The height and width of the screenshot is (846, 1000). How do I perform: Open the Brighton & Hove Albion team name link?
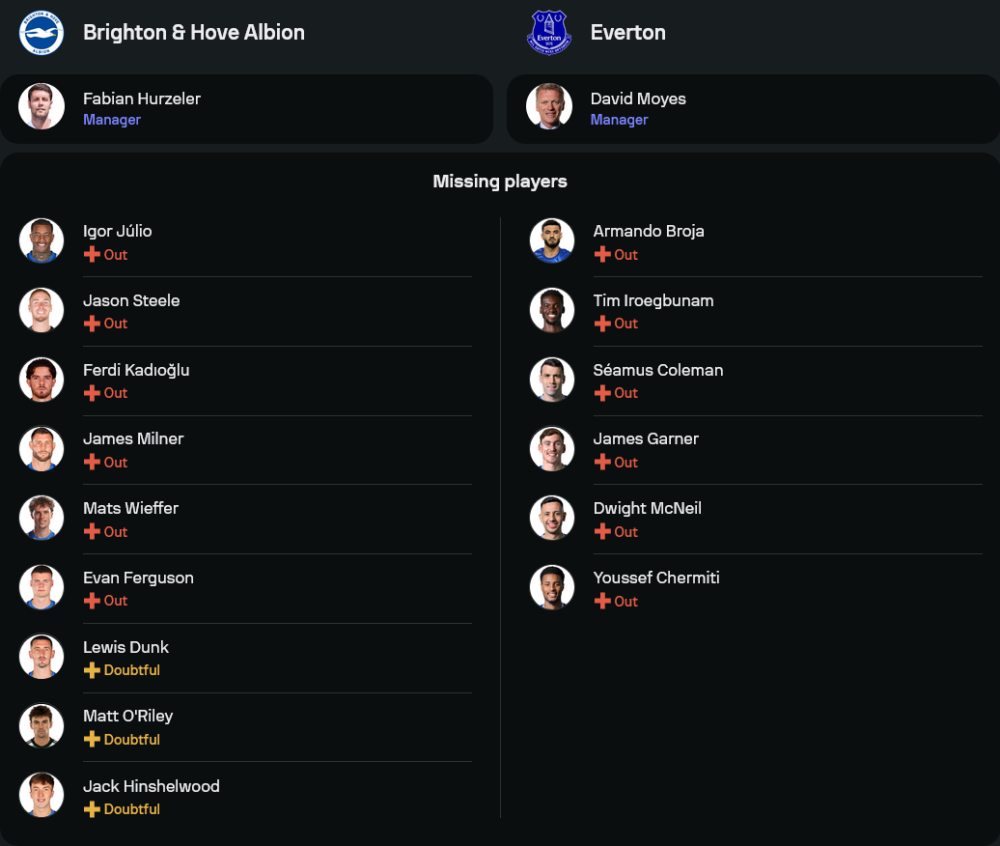[x=194, y=32]
